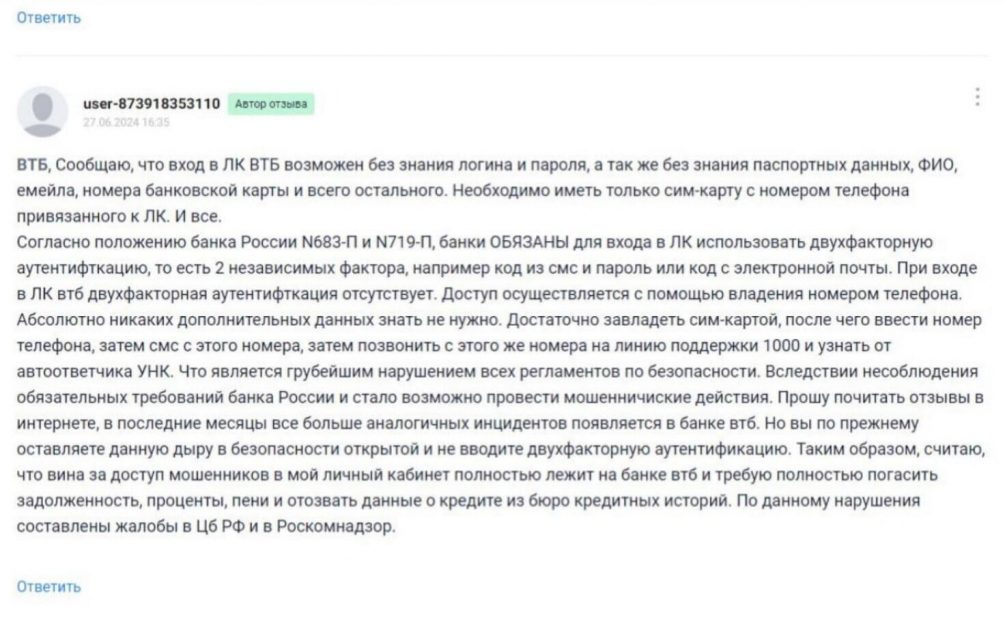Screen dimensions: 1005x617
Task: Click N719-П in the comment text
Action: tap(404, 243)
